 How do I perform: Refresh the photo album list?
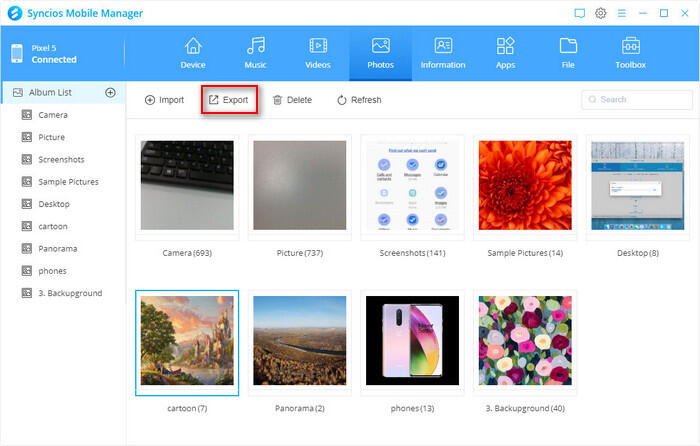tap(359, 100)
